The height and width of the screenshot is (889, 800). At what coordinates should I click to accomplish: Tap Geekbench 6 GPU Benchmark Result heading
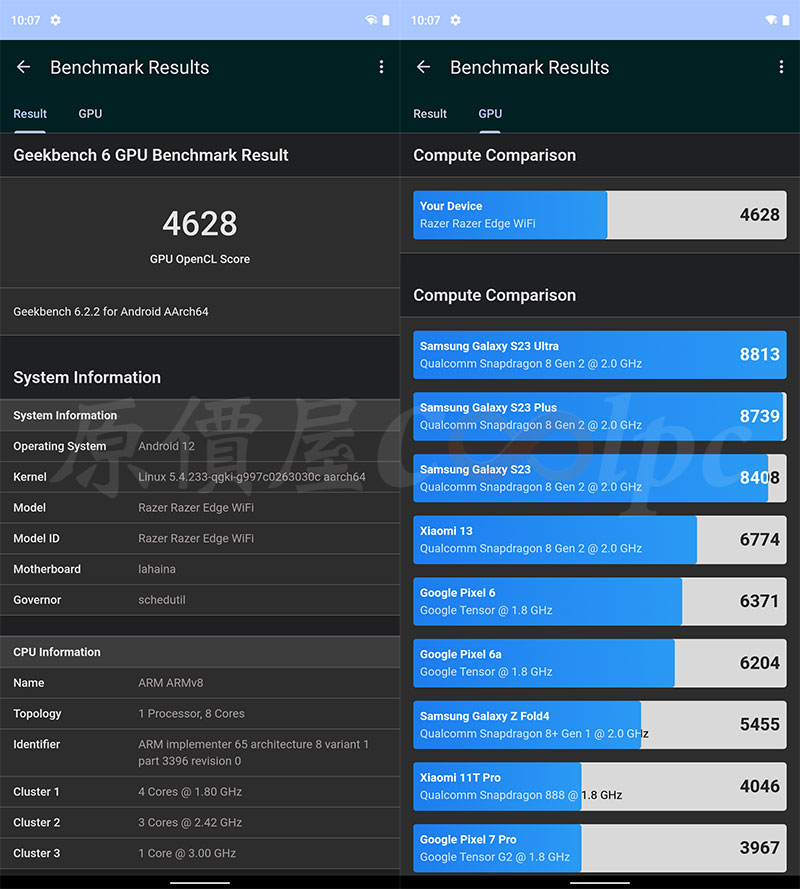point(151,155)
